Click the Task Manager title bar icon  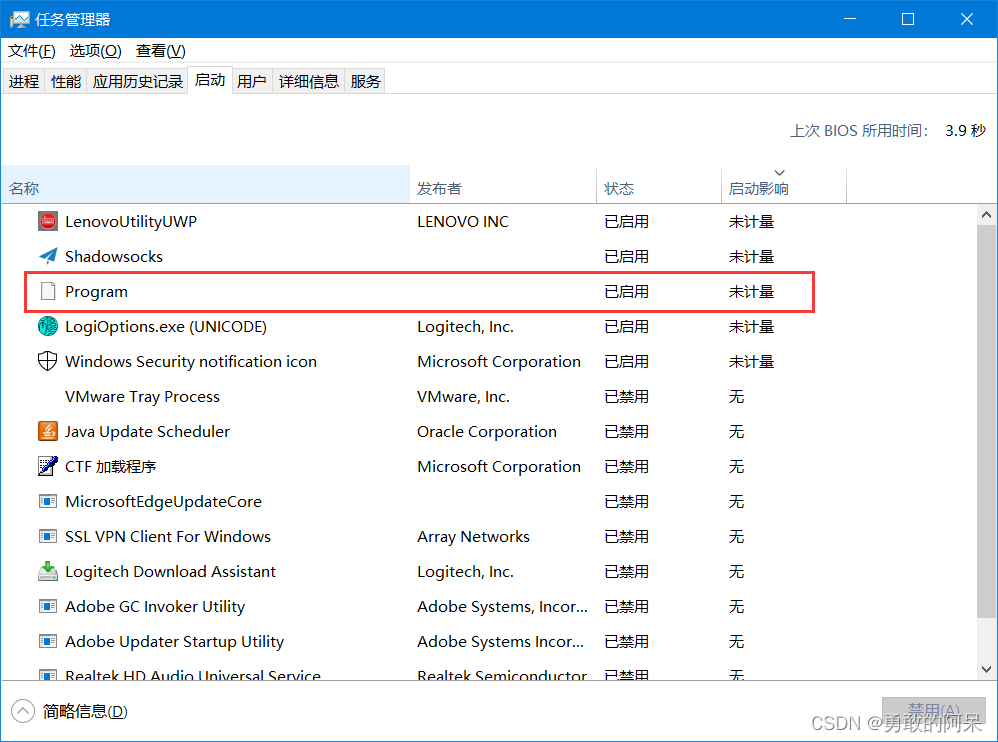(x=19, y=20)
